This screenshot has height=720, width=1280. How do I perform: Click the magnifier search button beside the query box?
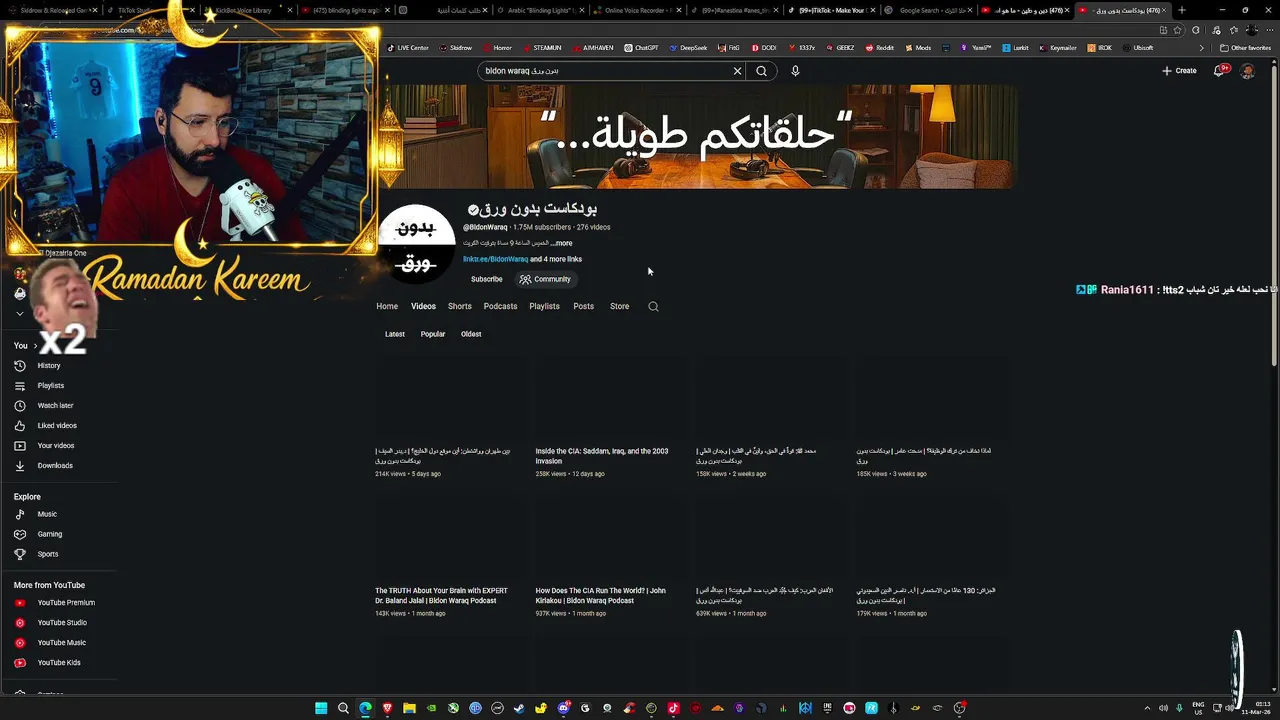[x=761, y=71]
